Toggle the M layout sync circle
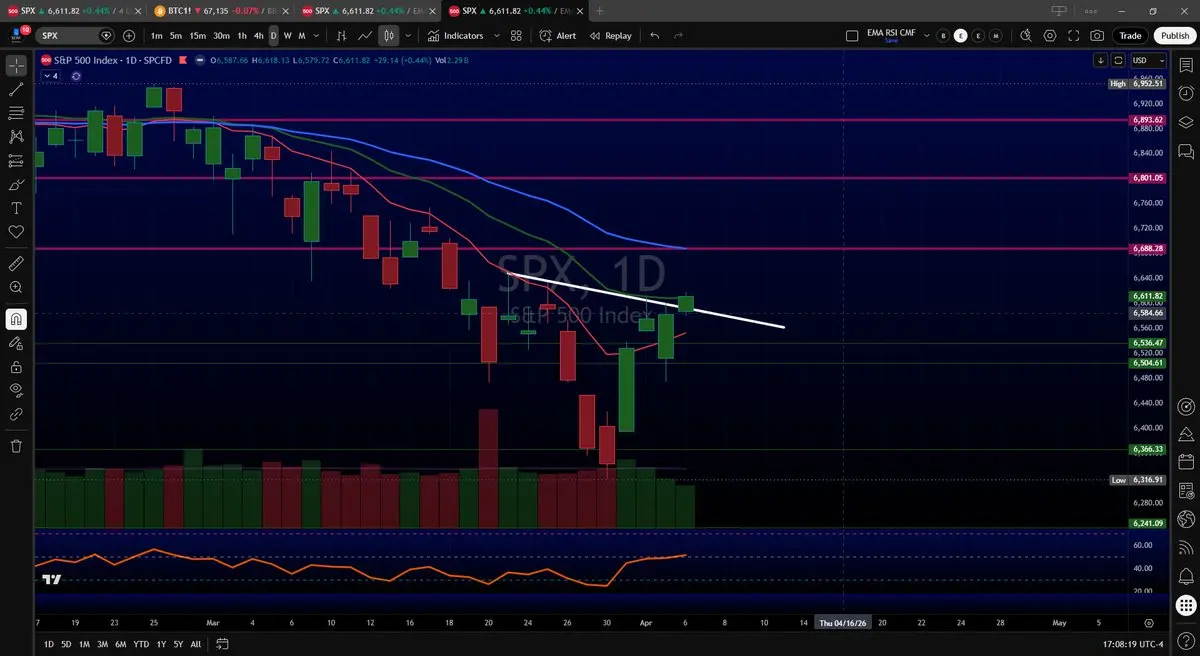Viewport: 1200px width, 656px height. click(x=997, y=36)
